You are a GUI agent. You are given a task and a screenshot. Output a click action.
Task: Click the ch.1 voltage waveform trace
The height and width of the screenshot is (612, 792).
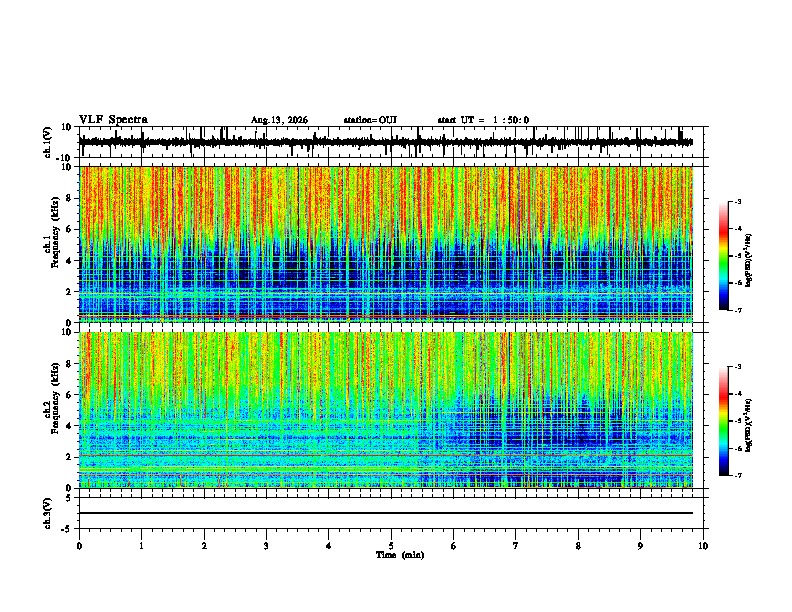coord(386,142)
